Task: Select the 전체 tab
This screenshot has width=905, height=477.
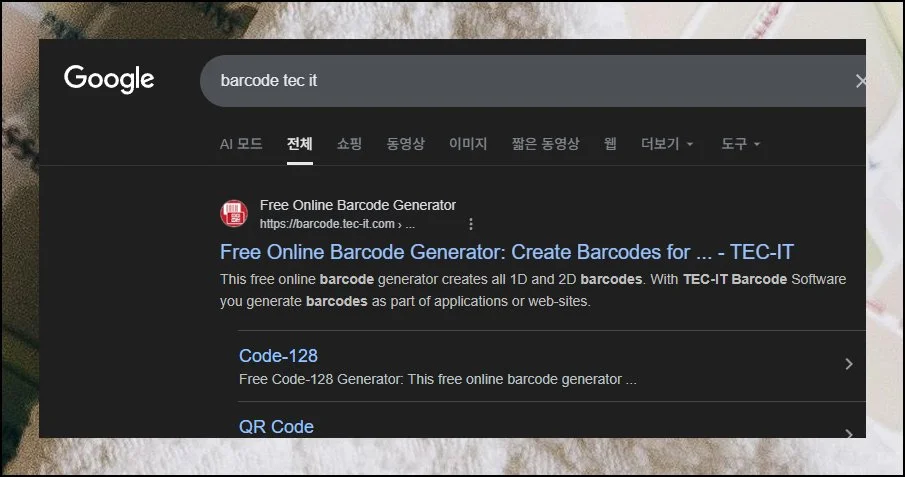Action: [300, 144]
